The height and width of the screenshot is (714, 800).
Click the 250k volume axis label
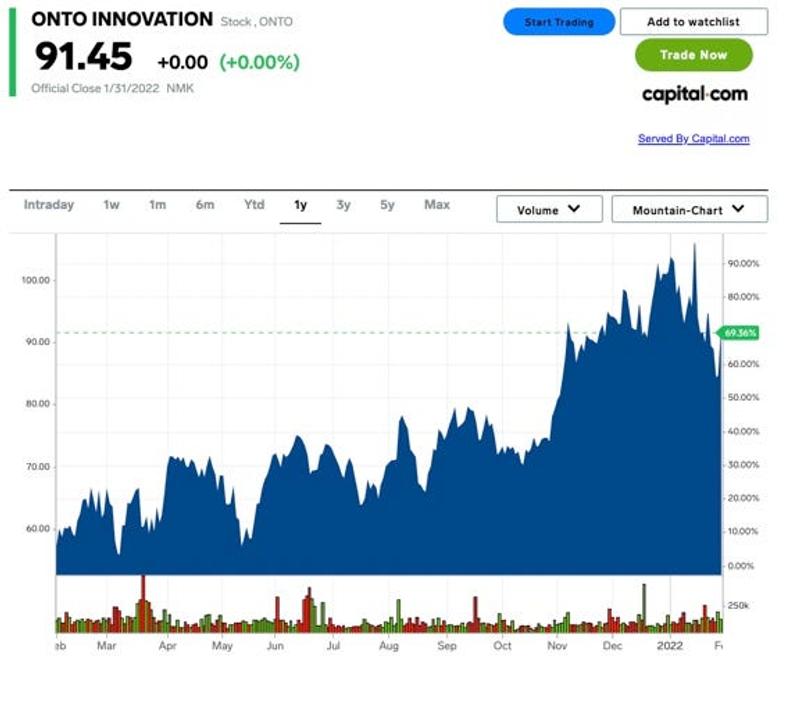tap(738, 606)
